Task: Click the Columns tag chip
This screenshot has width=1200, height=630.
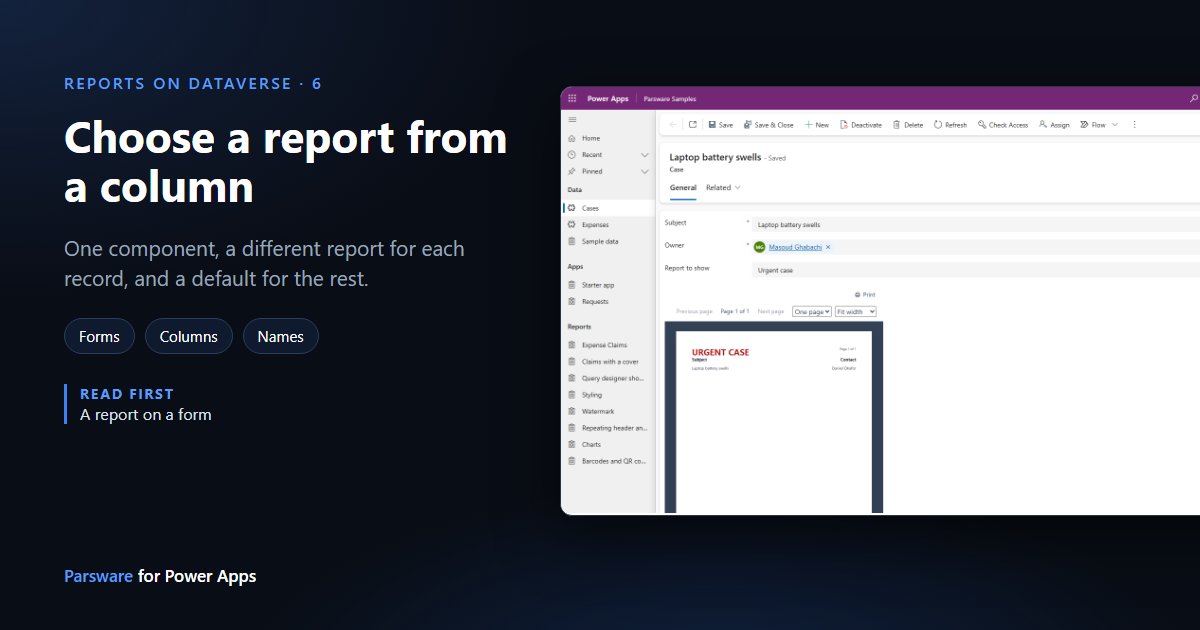Action: [x=189, y=337]
